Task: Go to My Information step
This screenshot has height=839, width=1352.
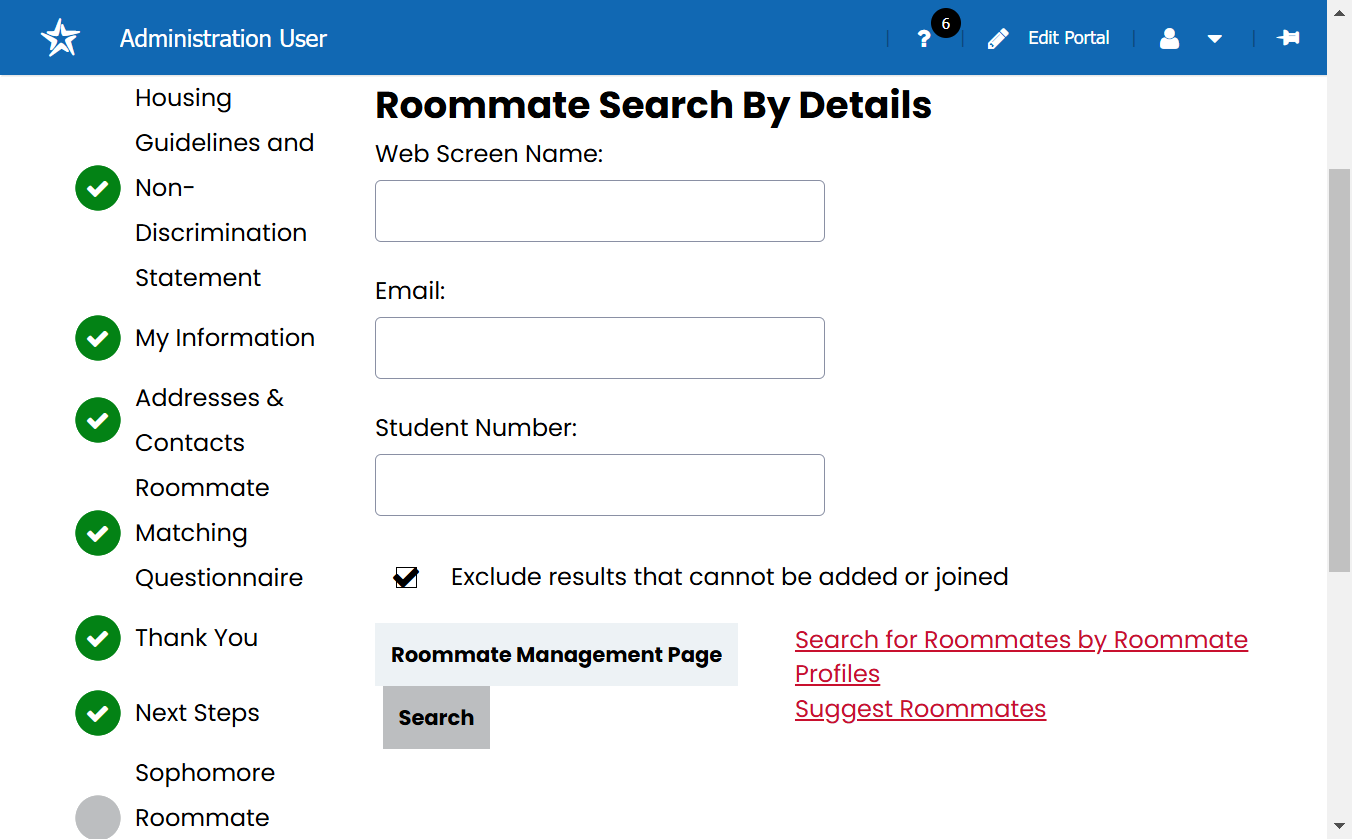Action: click(225, 338)
